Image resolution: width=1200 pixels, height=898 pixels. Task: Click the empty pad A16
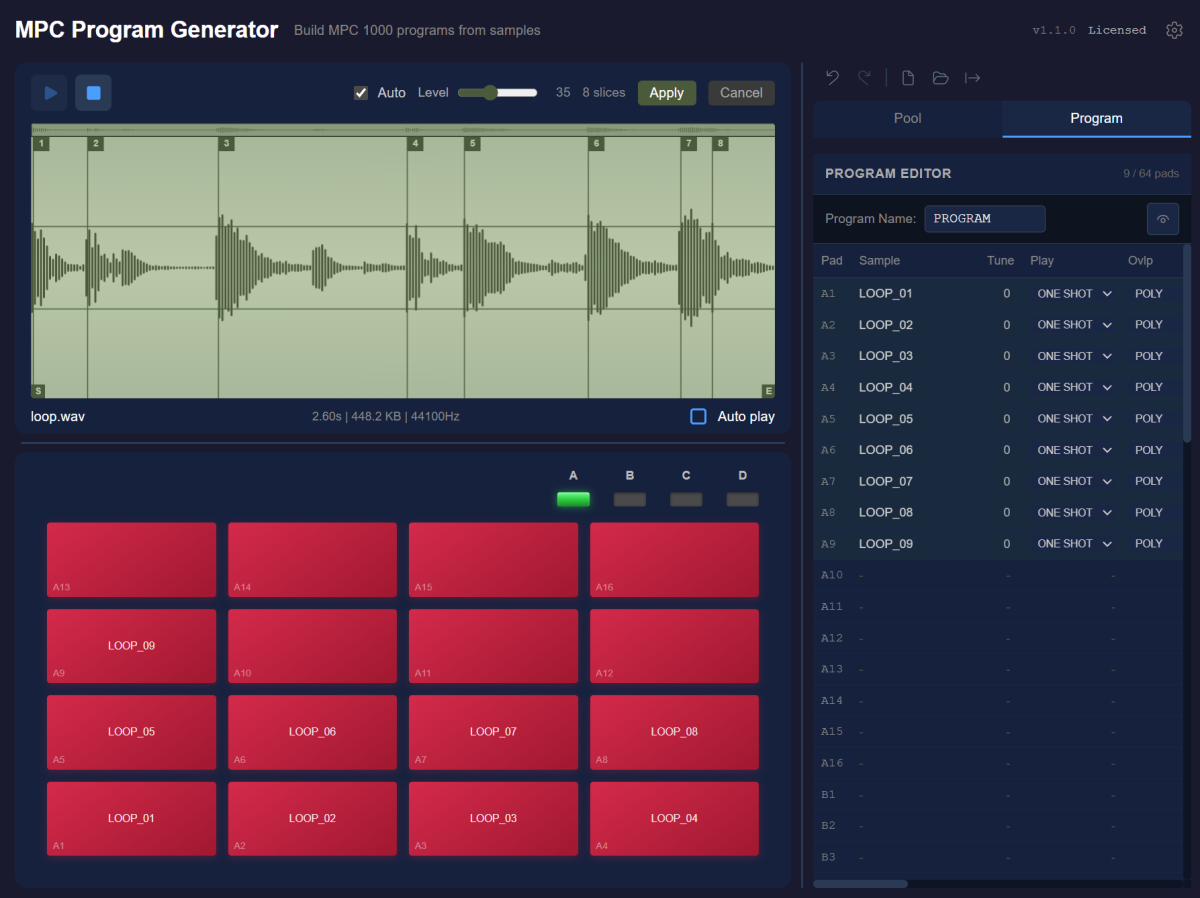point(674,559)
